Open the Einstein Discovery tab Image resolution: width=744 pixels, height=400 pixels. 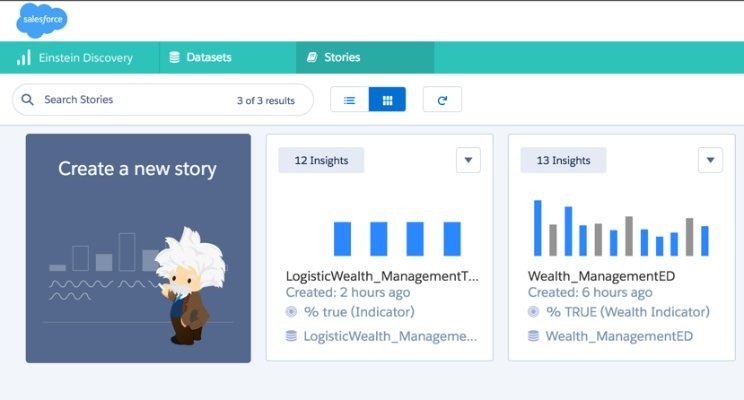(79, 57)
